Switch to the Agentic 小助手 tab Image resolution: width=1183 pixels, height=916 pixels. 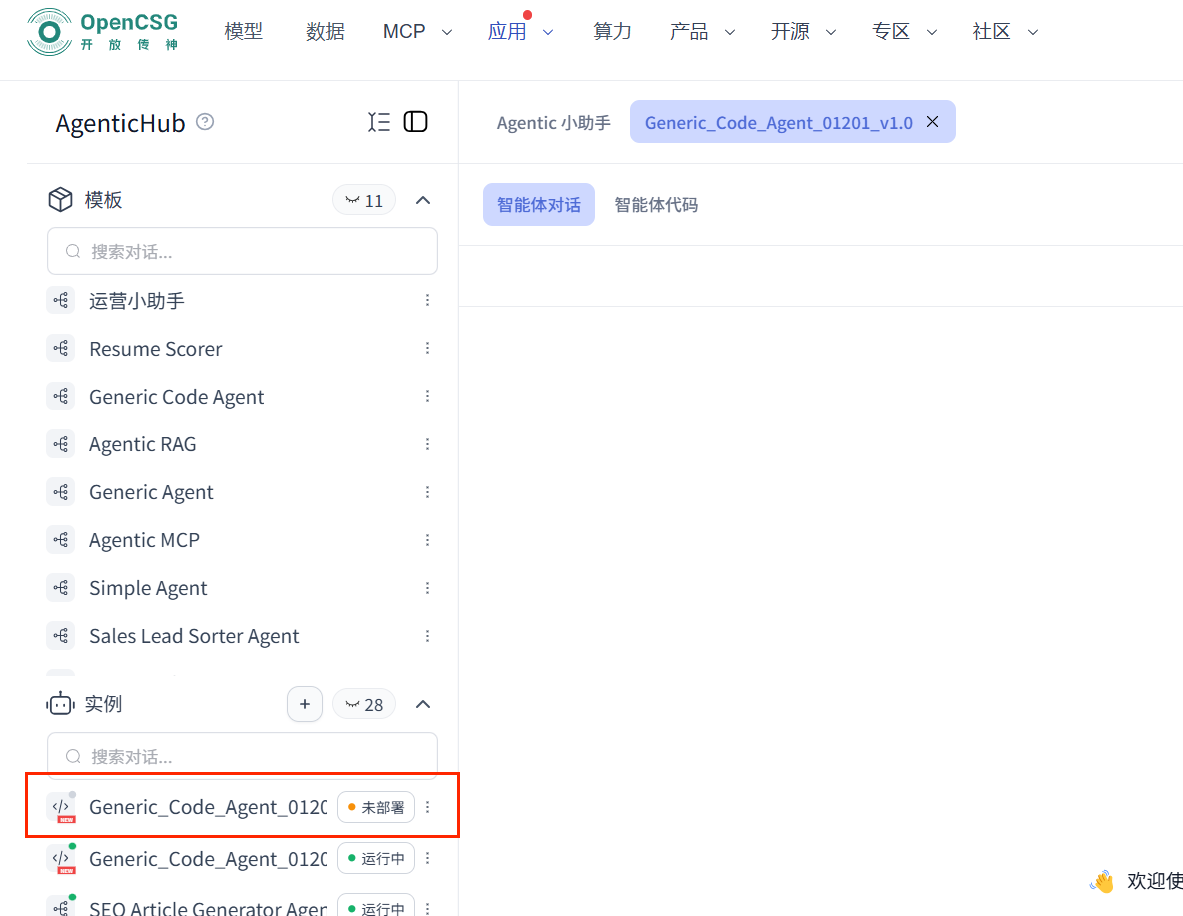[x=553, y=123]
